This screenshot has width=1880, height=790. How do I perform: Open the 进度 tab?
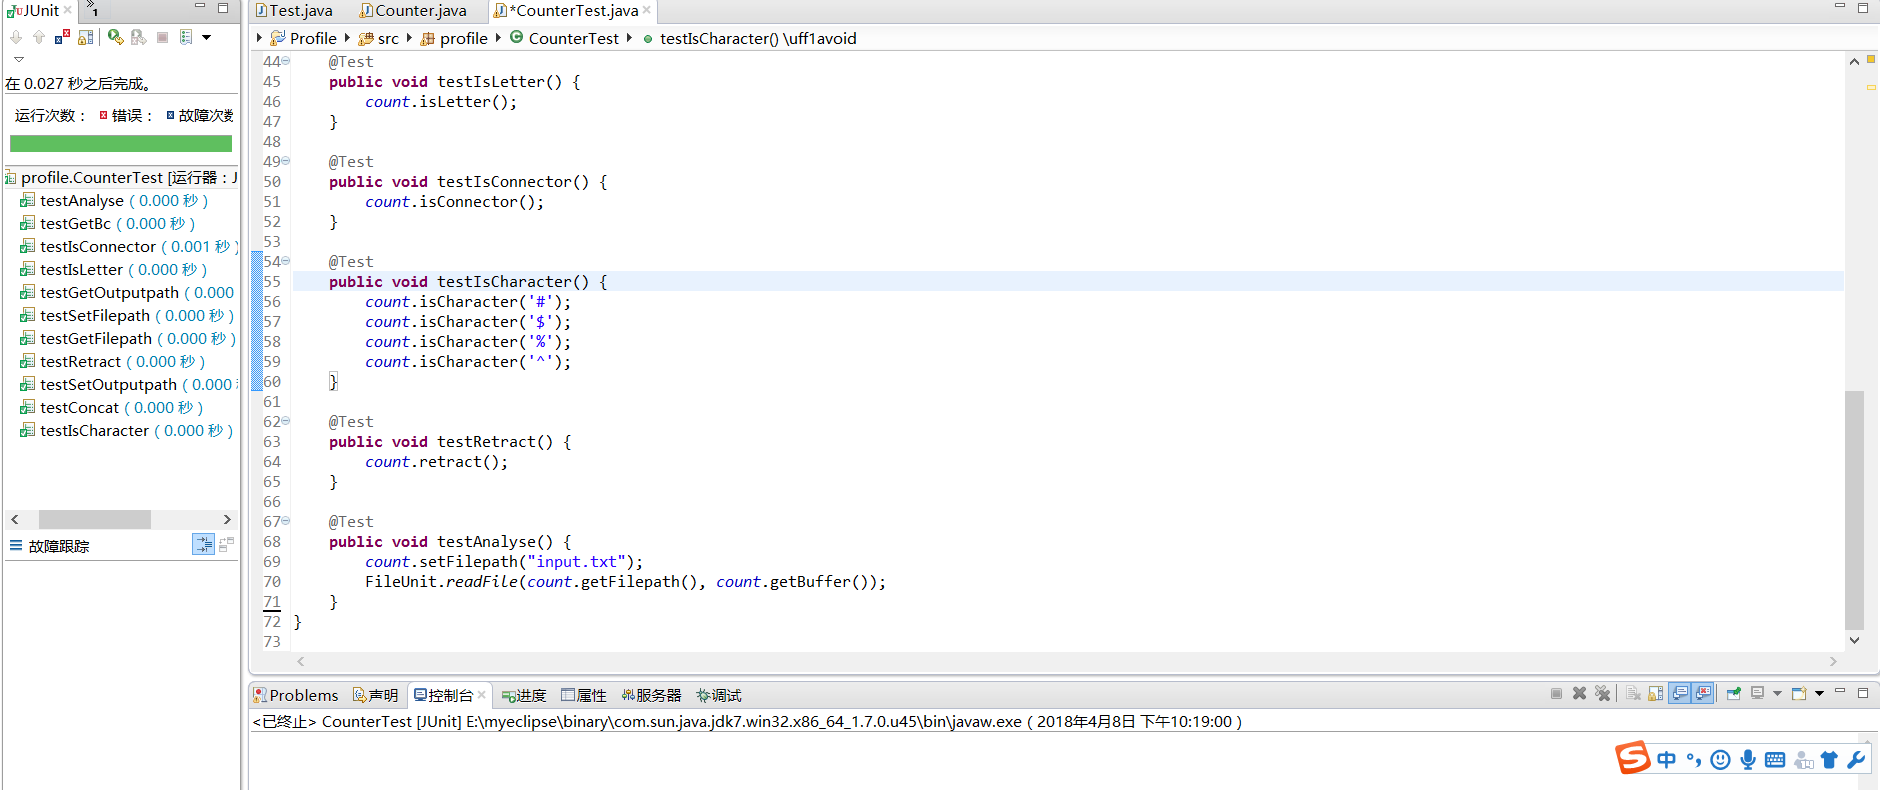[524, 695]
